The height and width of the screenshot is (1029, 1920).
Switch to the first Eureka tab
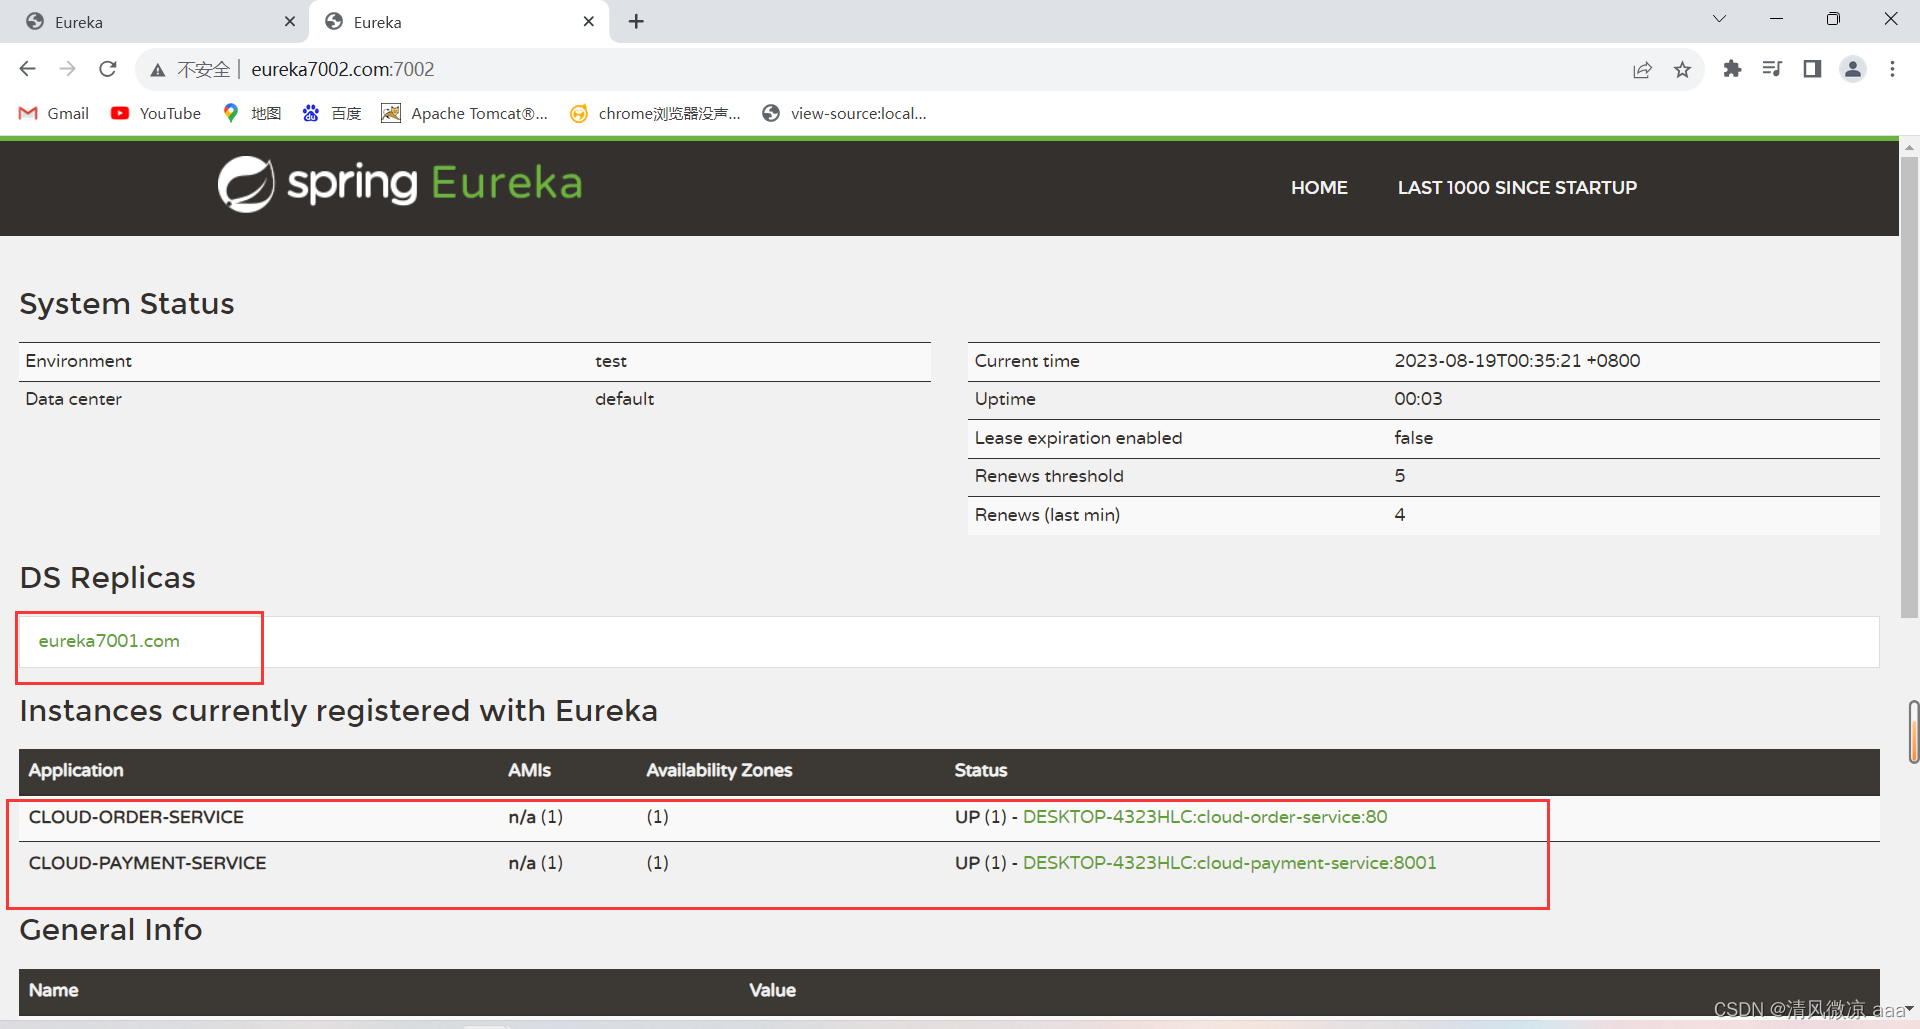pyautogui.click(x=155, y=22)
